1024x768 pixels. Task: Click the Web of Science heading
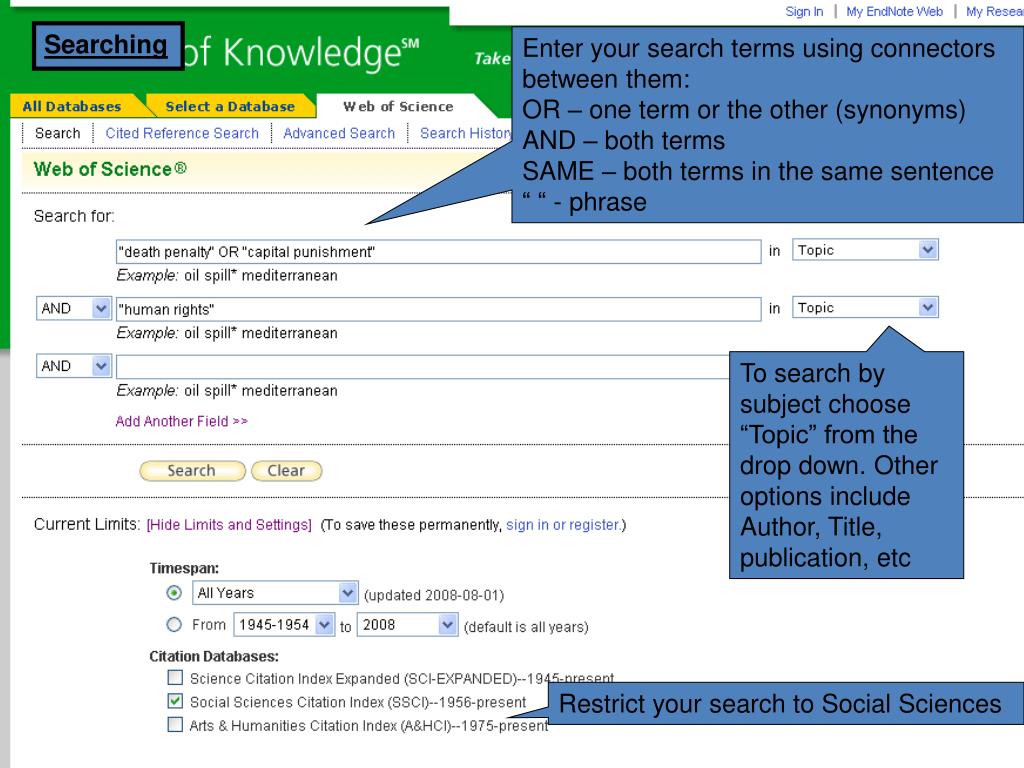110,169
